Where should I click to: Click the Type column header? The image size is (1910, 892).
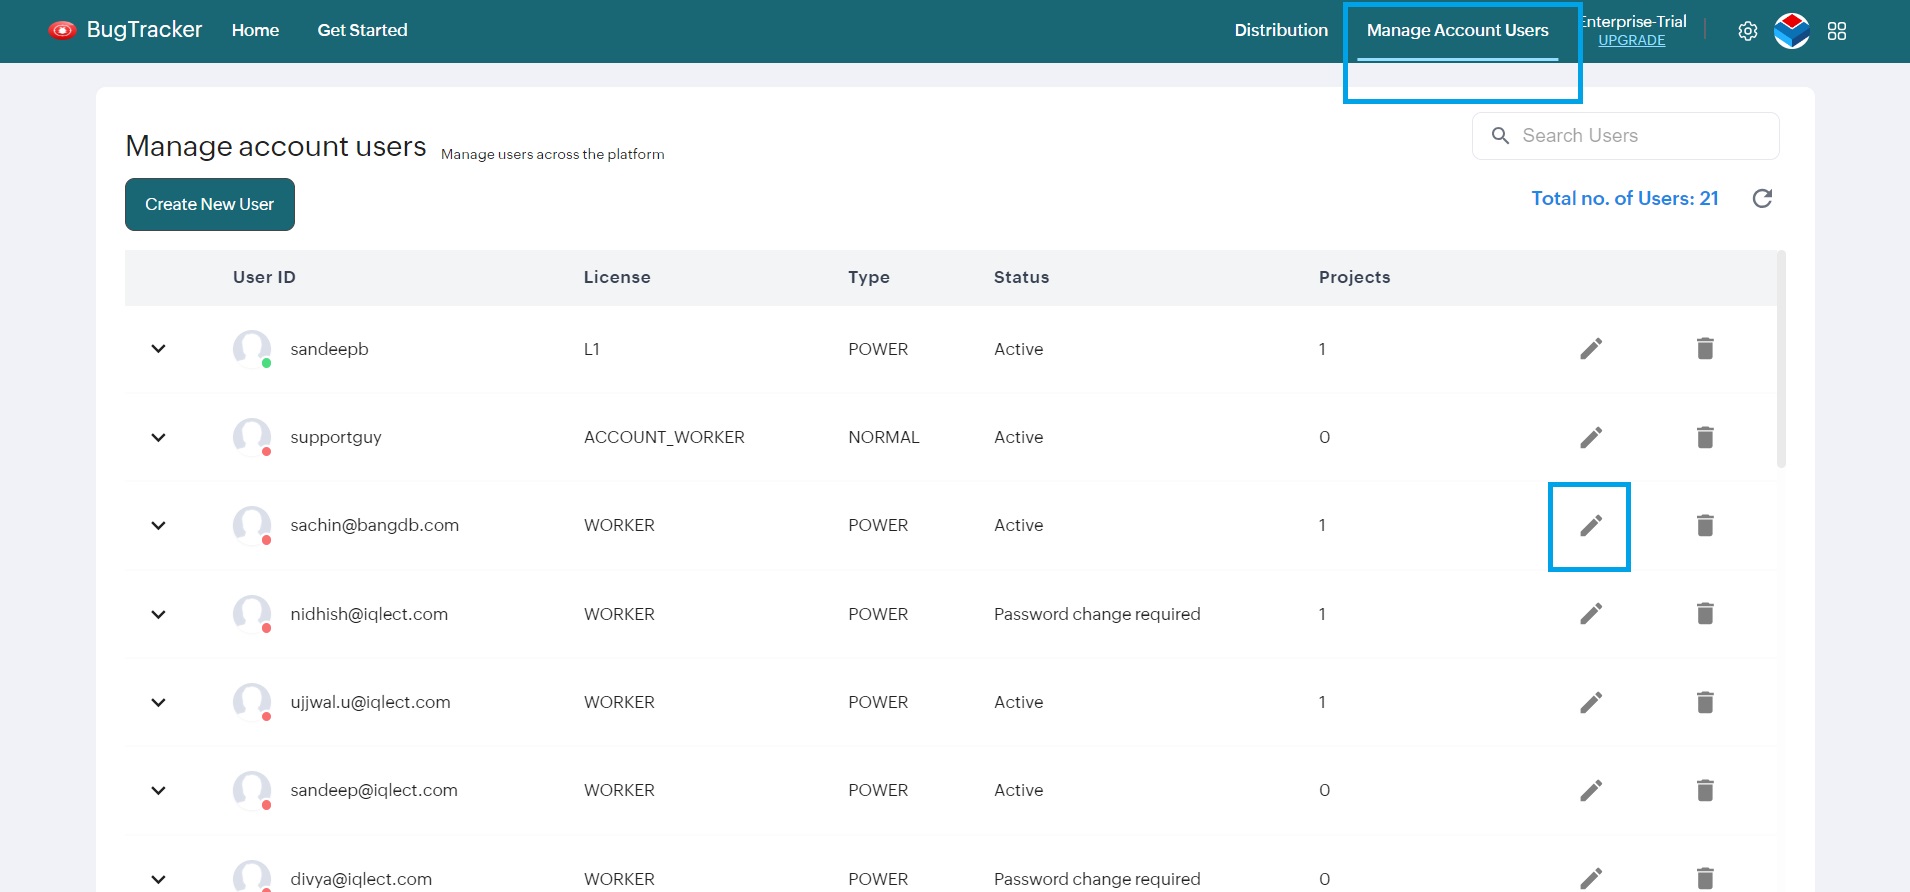(x=869, y=277)
